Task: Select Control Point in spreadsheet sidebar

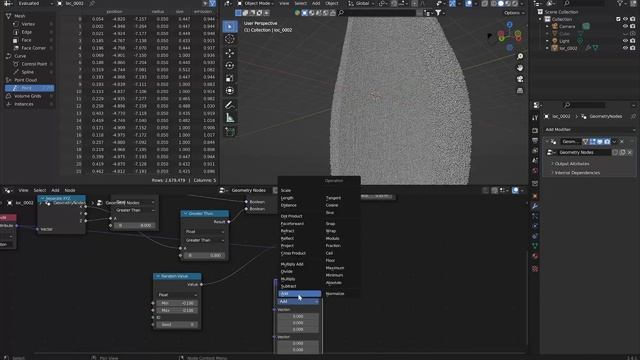Action: [33, 64]
